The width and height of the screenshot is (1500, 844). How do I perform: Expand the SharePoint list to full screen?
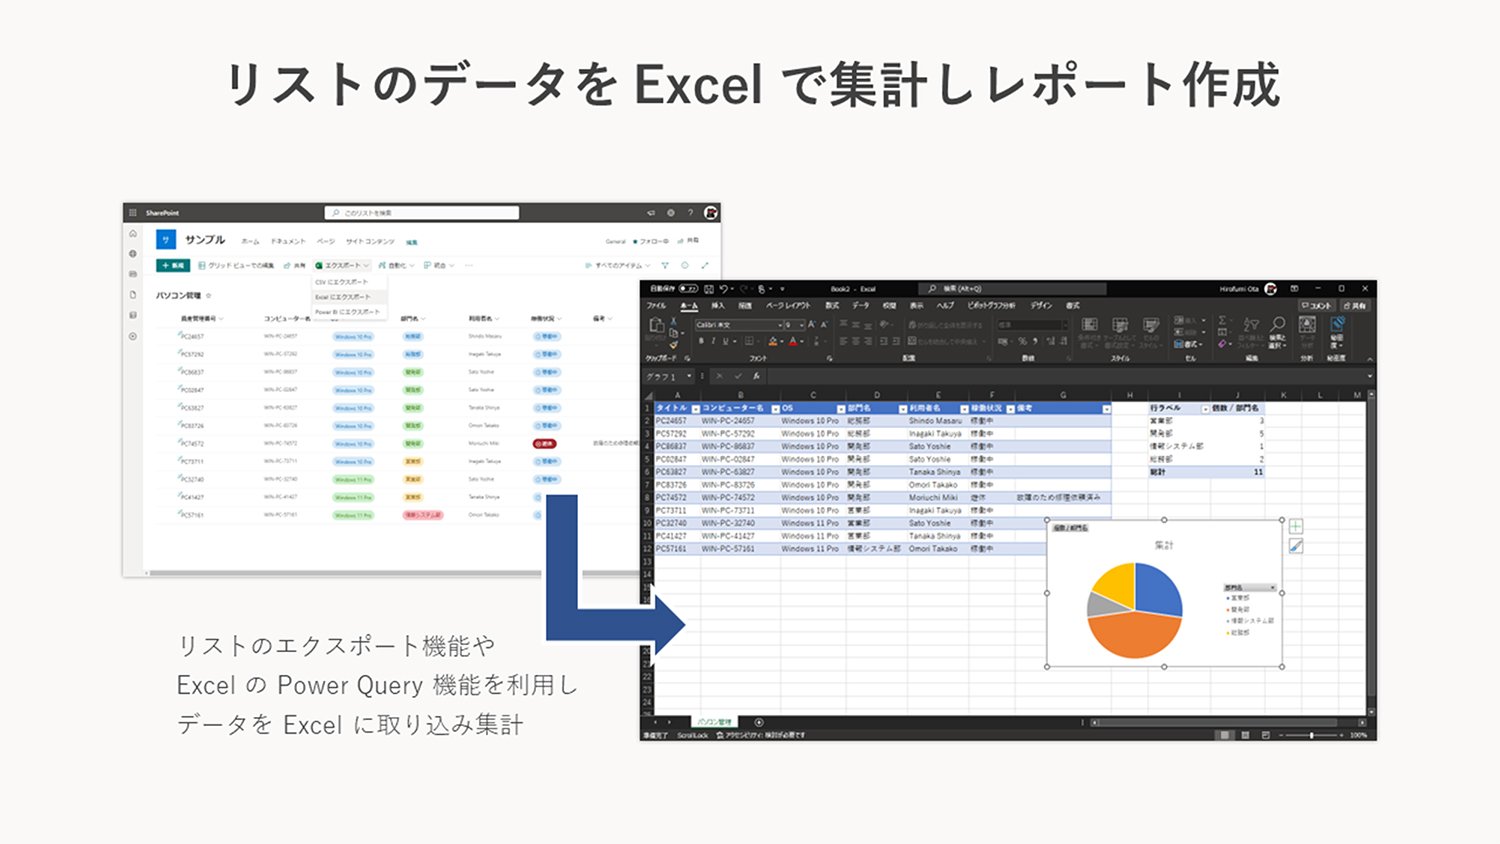coord(705,266)
